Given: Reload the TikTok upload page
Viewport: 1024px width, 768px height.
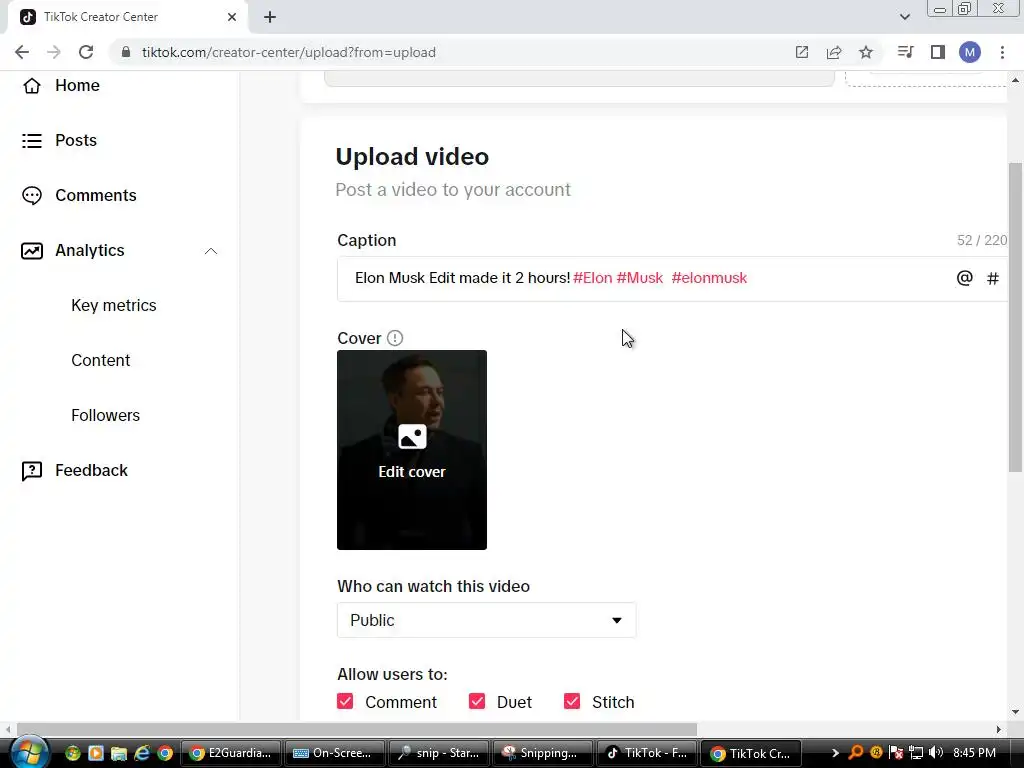Looking at the screenshot, I should [86, 52].
